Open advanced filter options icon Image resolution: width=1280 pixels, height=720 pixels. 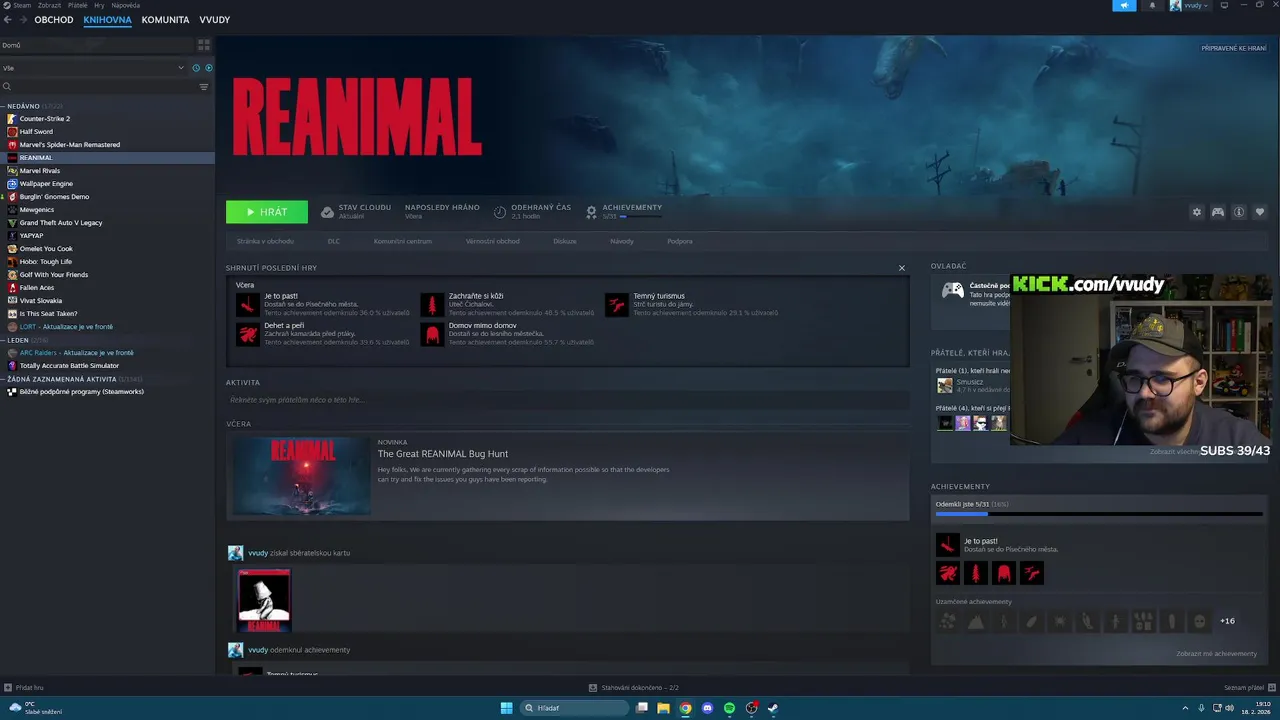coord(204,87)
